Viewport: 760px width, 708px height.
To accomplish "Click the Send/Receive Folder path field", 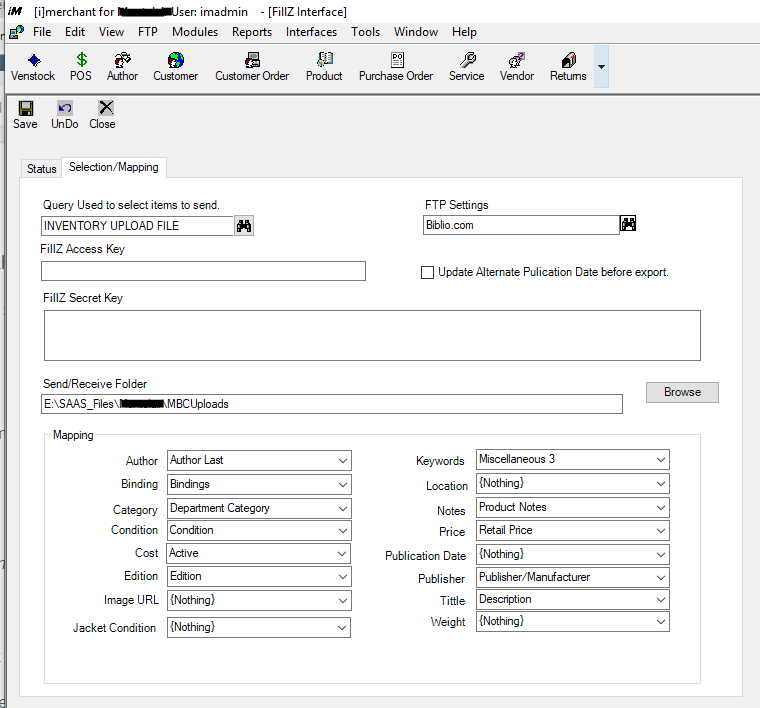I will [332, 404].
